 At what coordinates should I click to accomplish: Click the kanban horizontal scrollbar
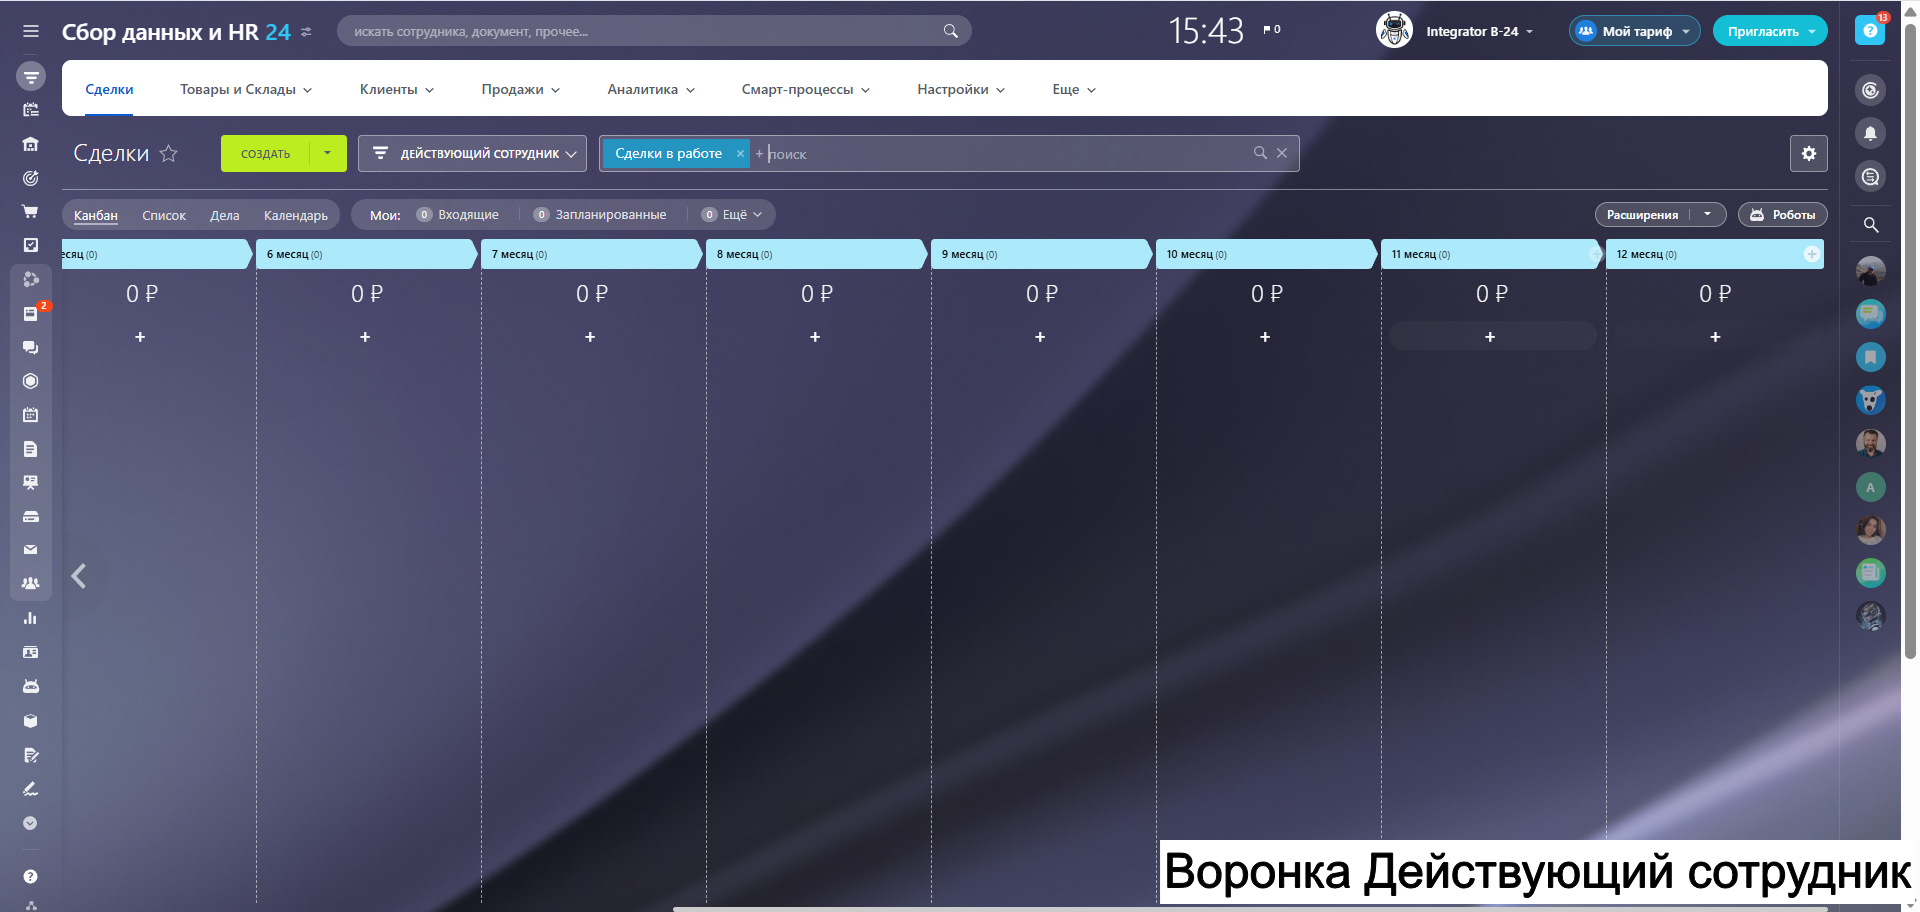point(1250,909)
